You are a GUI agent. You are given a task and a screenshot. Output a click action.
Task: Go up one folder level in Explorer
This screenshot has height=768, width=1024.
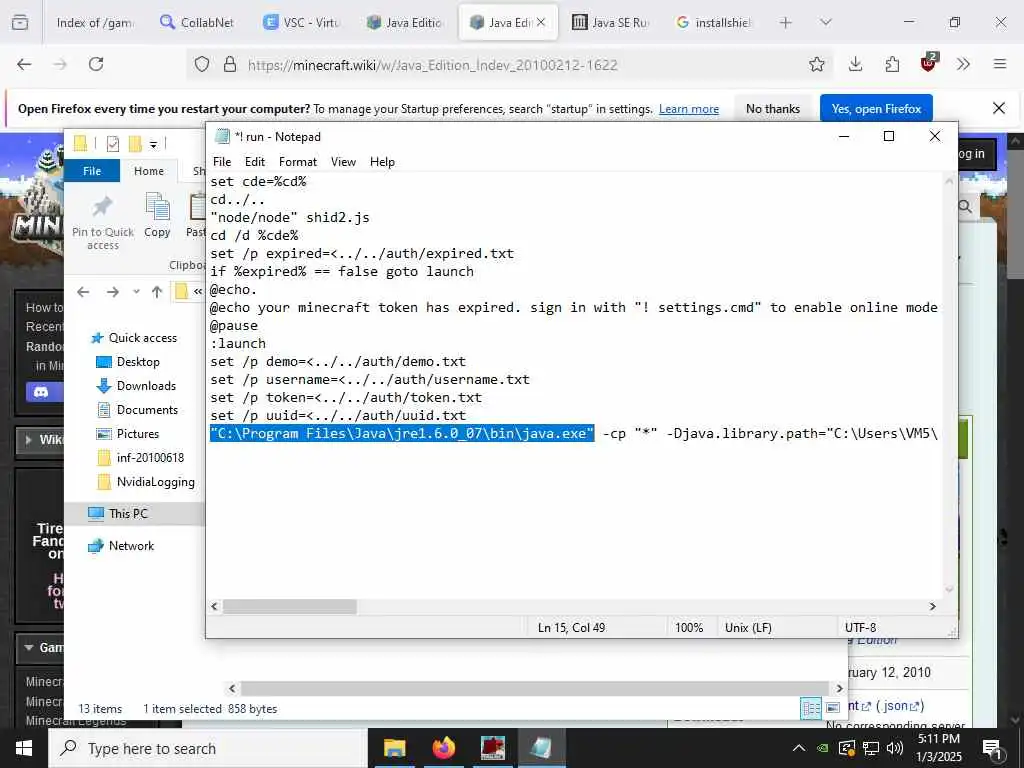pyautogui.click(x=157, y=292)
